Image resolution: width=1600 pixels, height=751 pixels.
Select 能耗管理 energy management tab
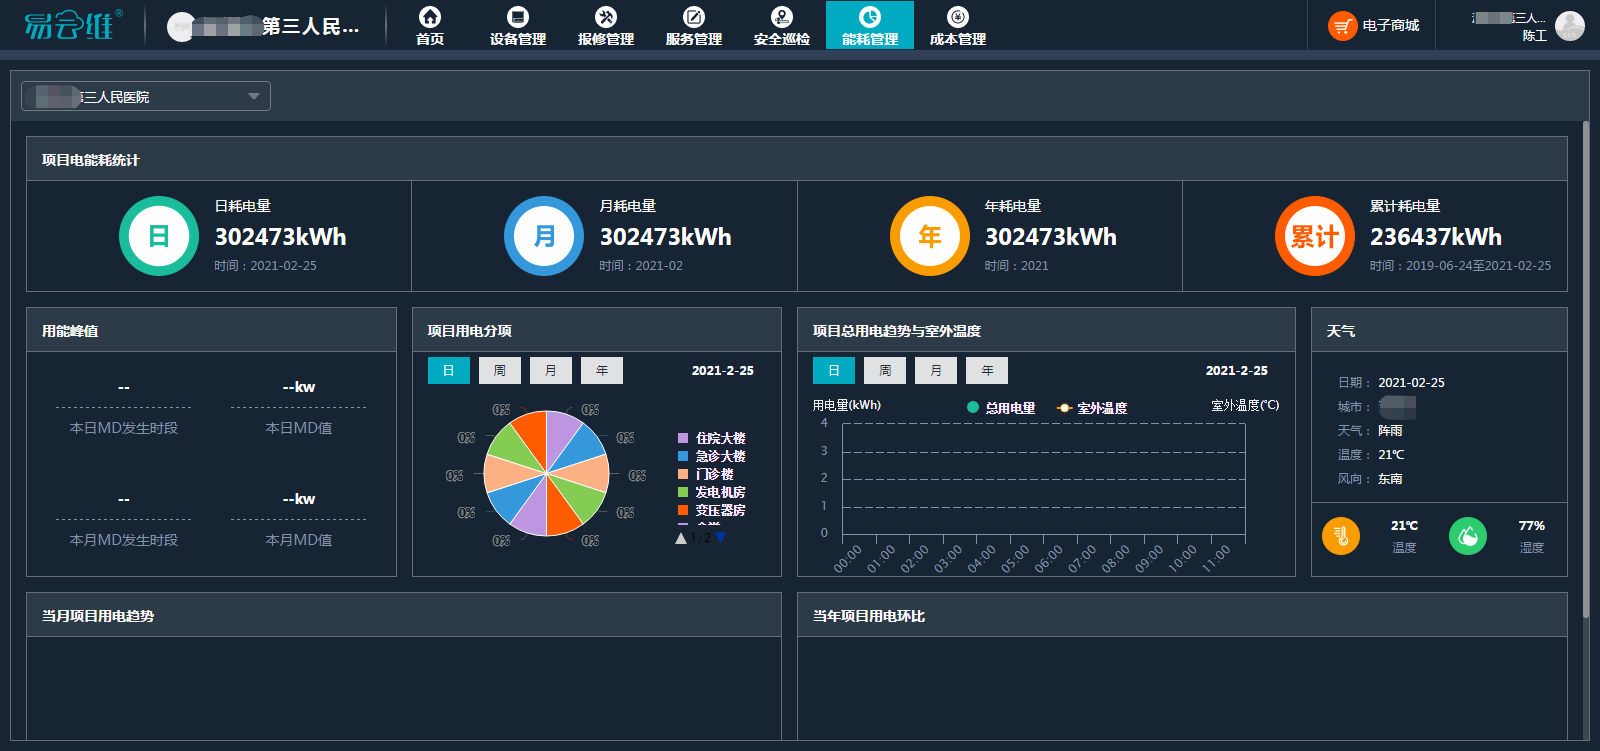tap(869, 25)
